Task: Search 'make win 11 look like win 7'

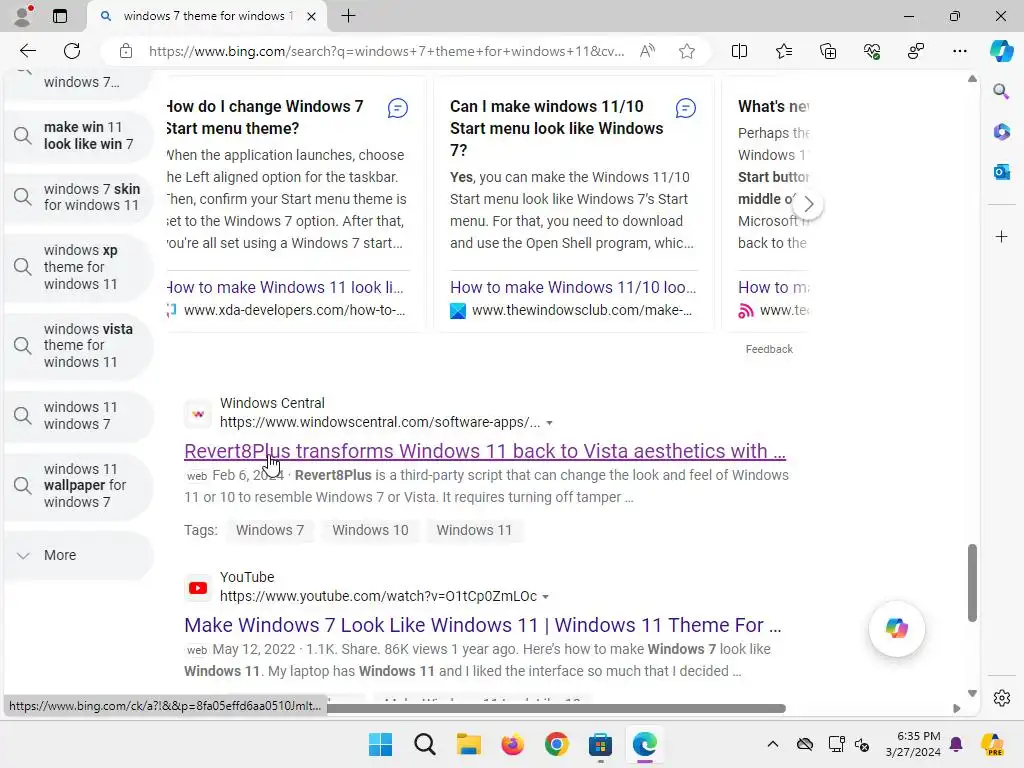Action: click(x=79, y=135)
